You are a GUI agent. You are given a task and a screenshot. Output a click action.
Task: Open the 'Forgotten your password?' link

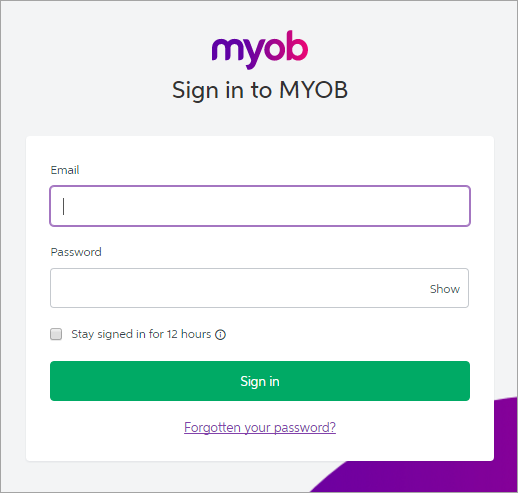point(260,427)
